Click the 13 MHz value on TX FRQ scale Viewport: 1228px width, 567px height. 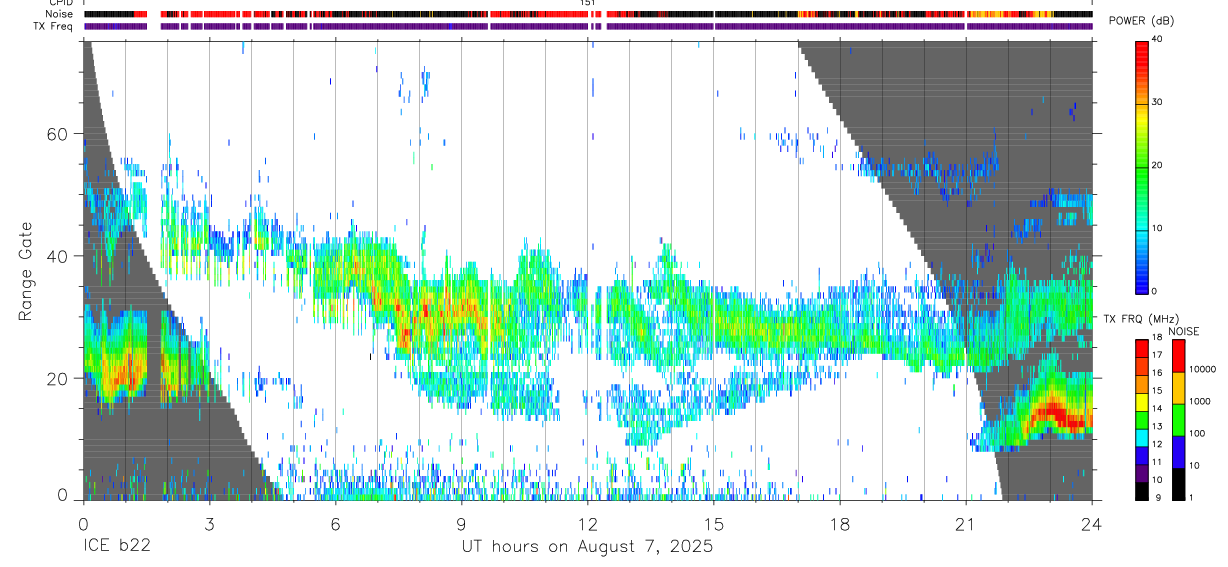[x=1158, y=427]
